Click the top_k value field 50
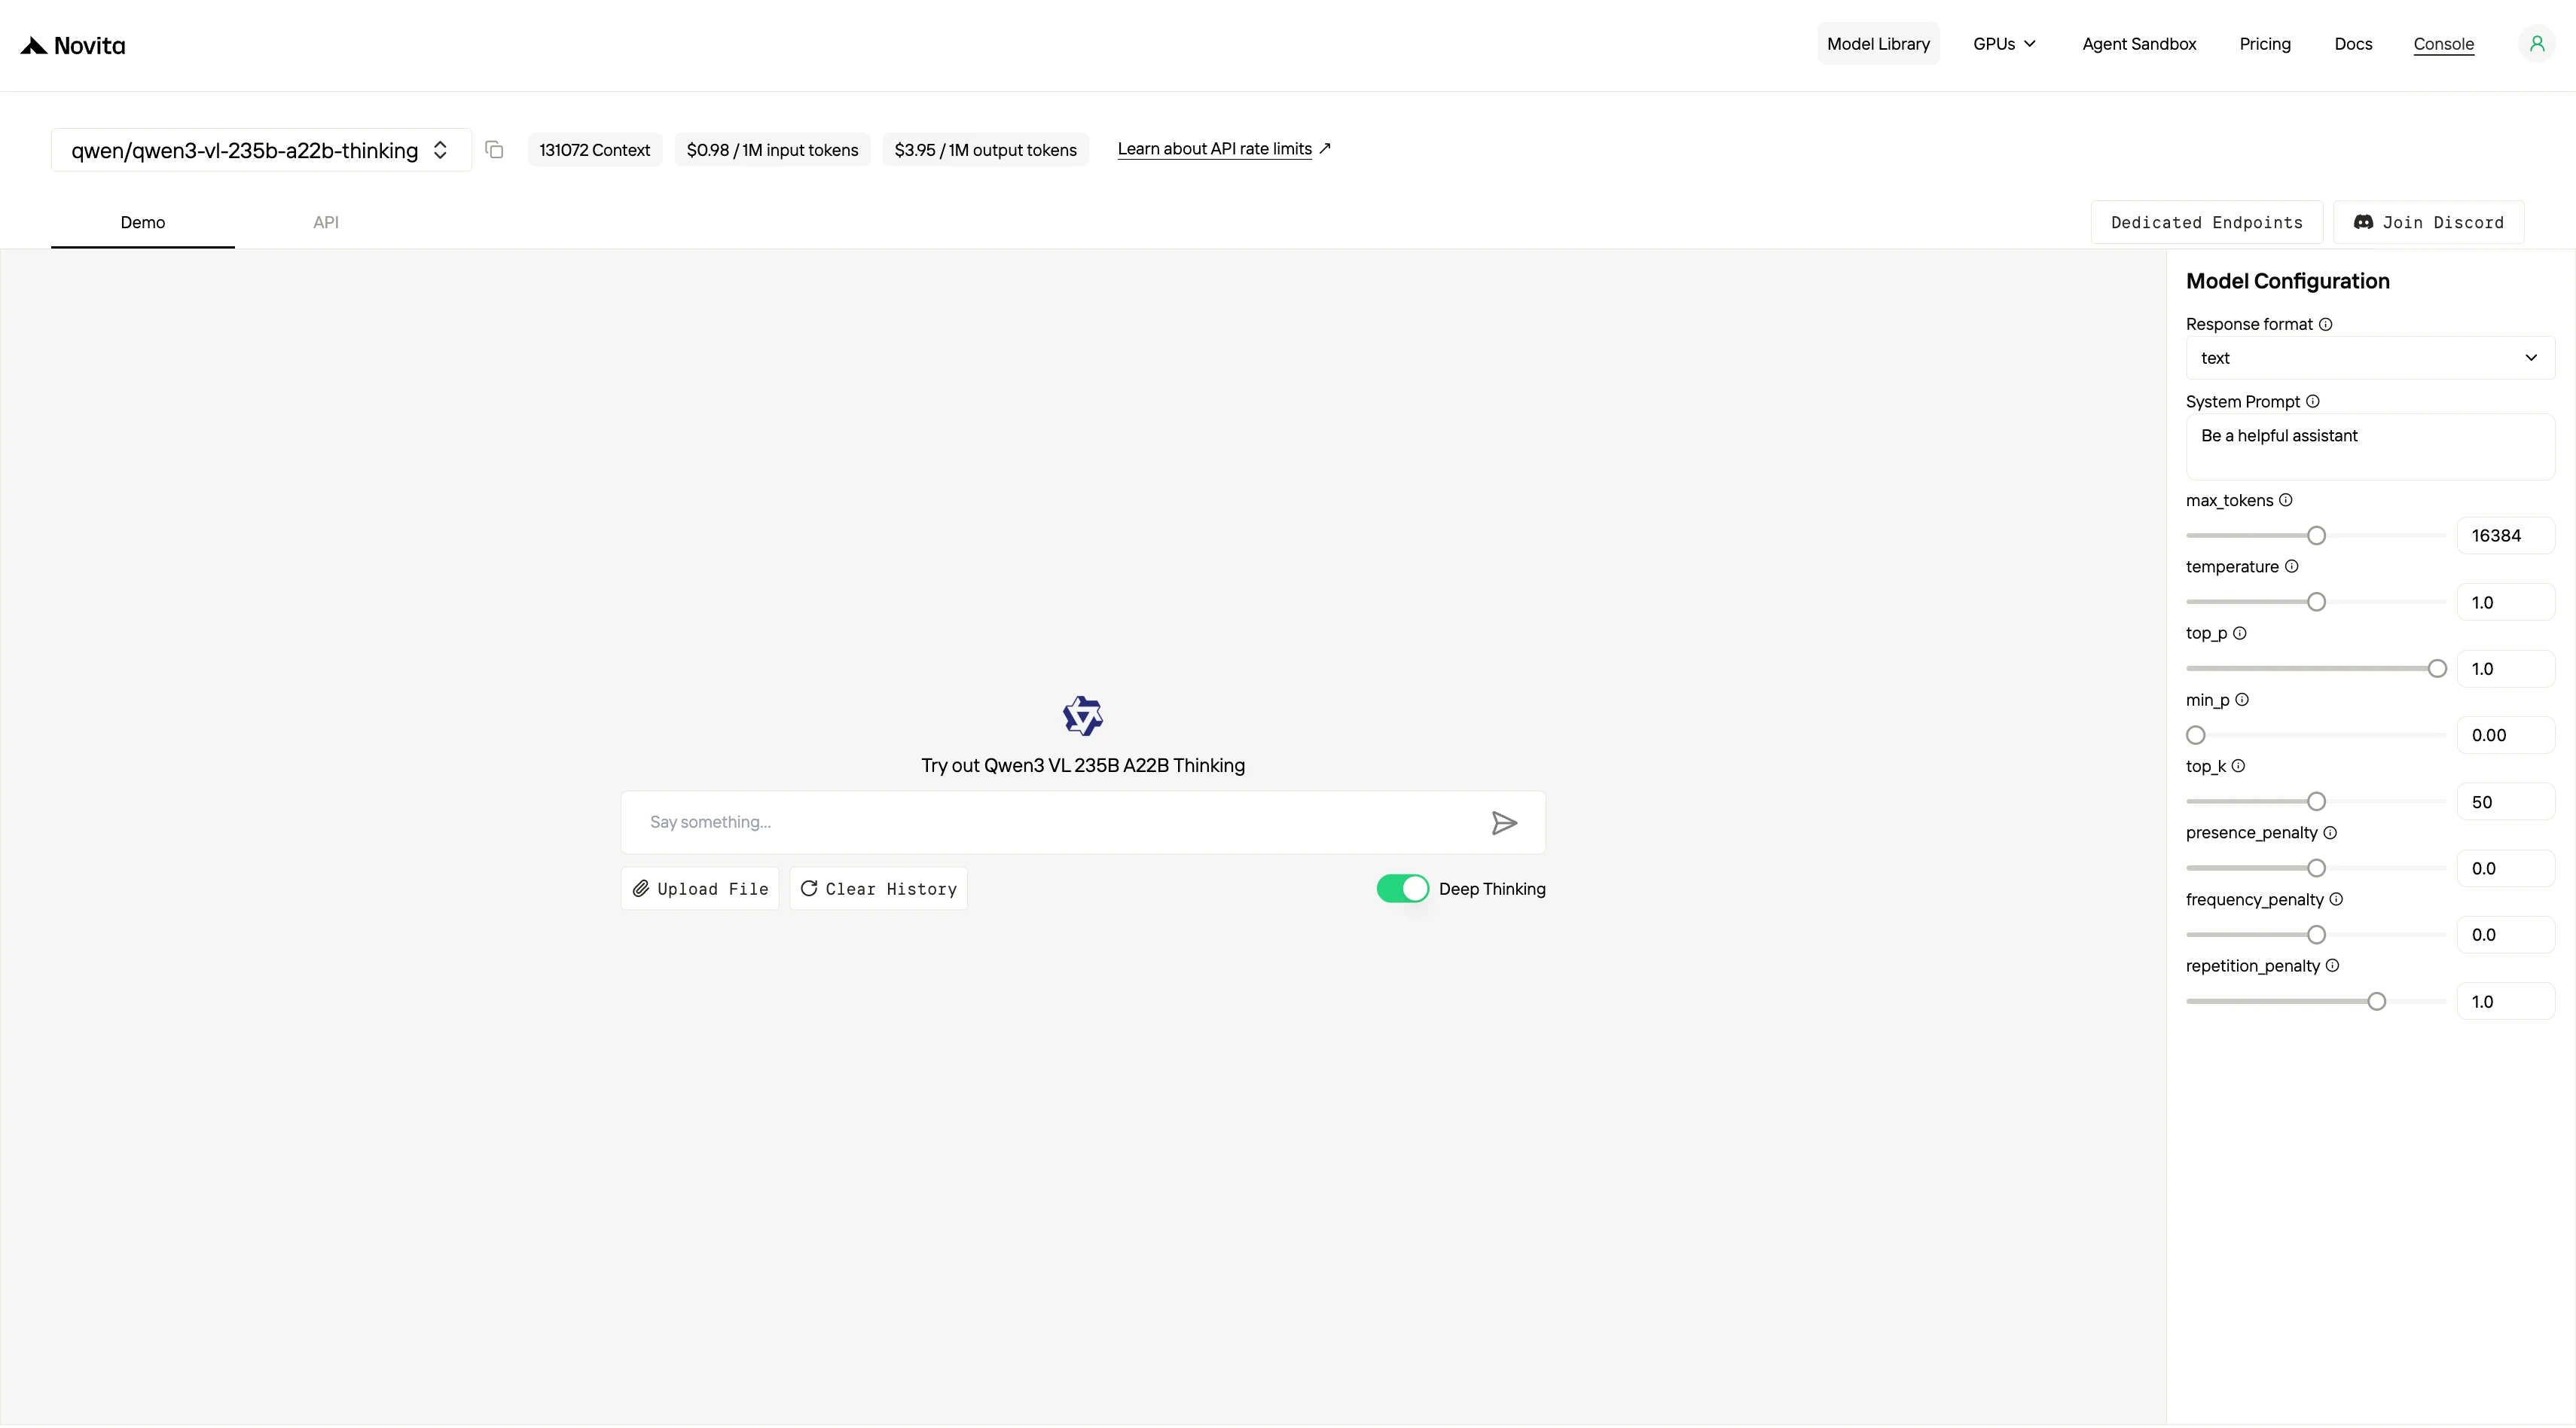2576x1428 pixels. pos(2505,802)
